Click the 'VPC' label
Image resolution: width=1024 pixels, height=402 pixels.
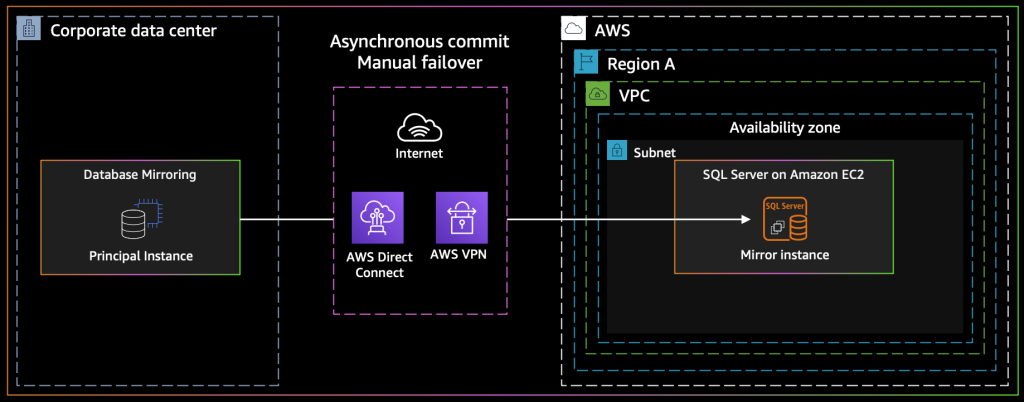pyautogui.click(x=634, y=96)
